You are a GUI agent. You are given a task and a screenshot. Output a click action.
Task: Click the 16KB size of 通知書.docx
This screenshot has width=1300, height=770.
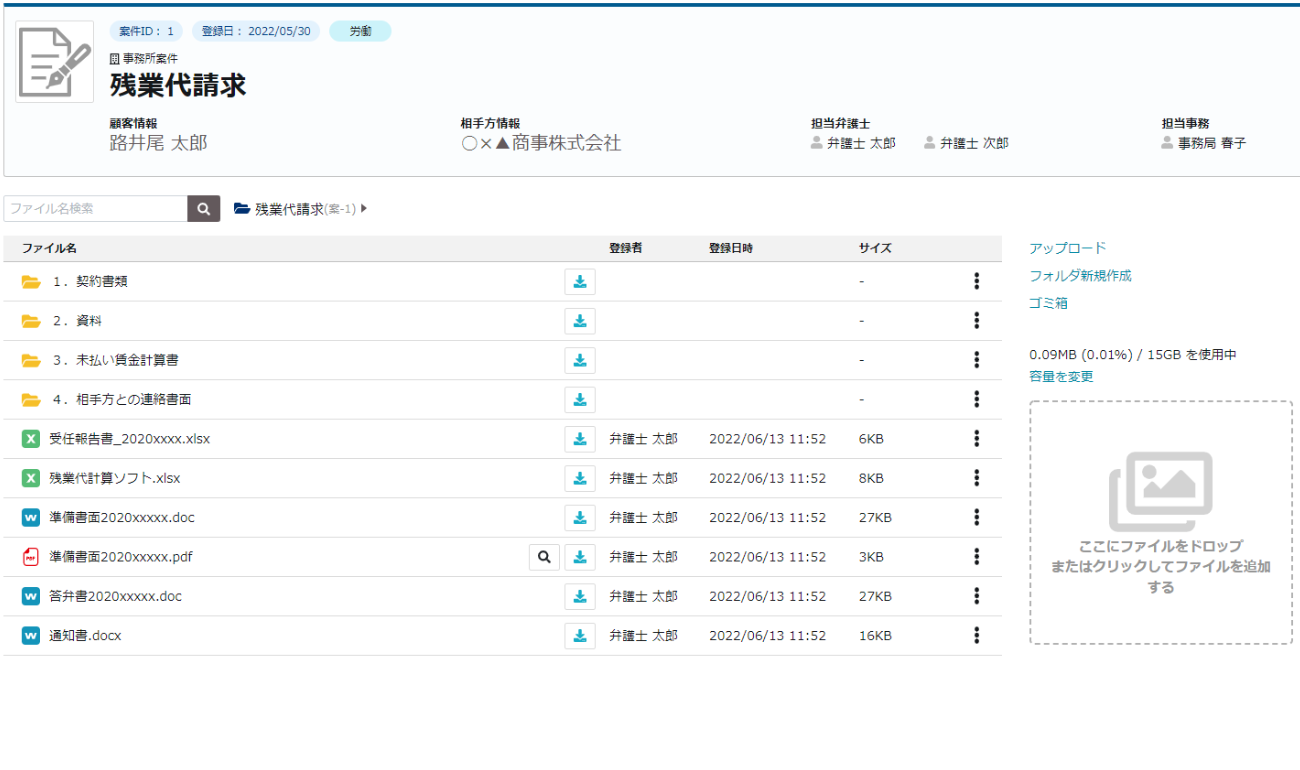[875, 636]
